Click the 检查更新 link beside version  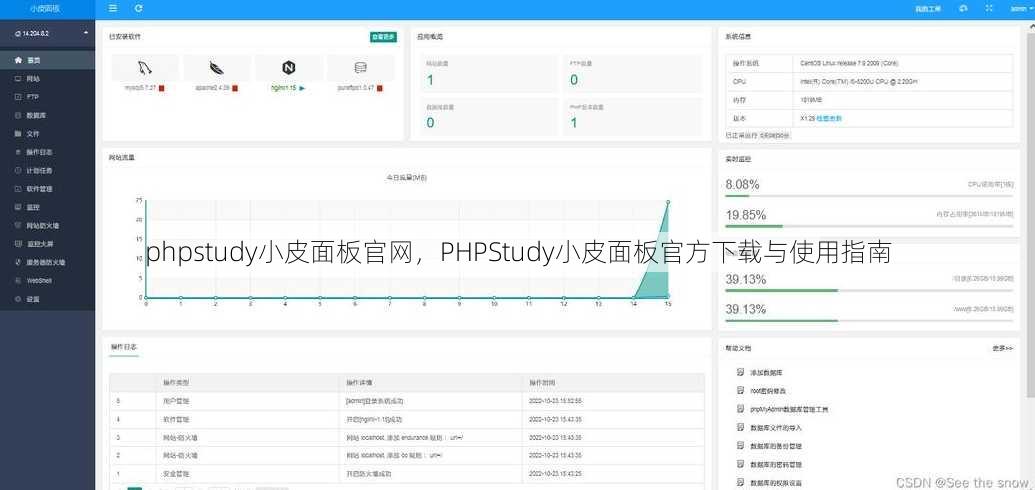(x=829, y=119)
